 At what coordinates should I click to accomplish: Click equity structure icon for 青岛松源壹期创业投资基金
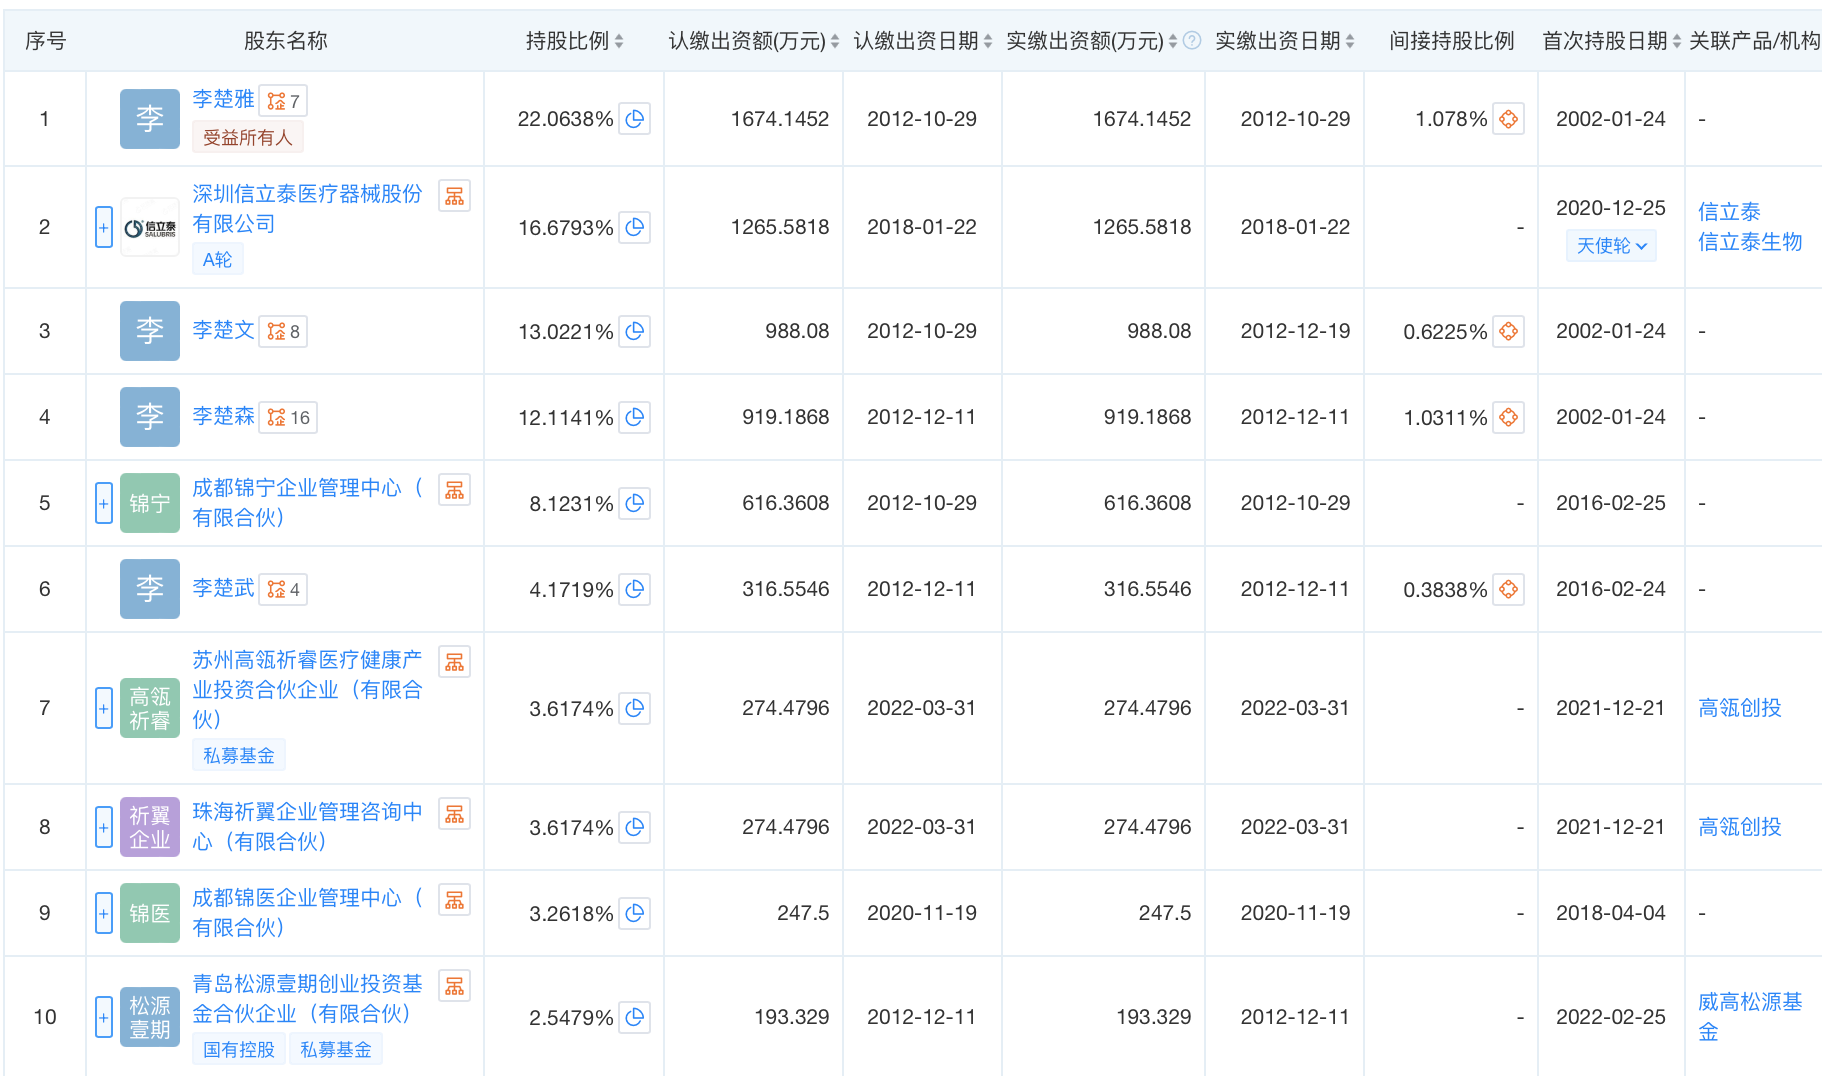pos(454,986)
